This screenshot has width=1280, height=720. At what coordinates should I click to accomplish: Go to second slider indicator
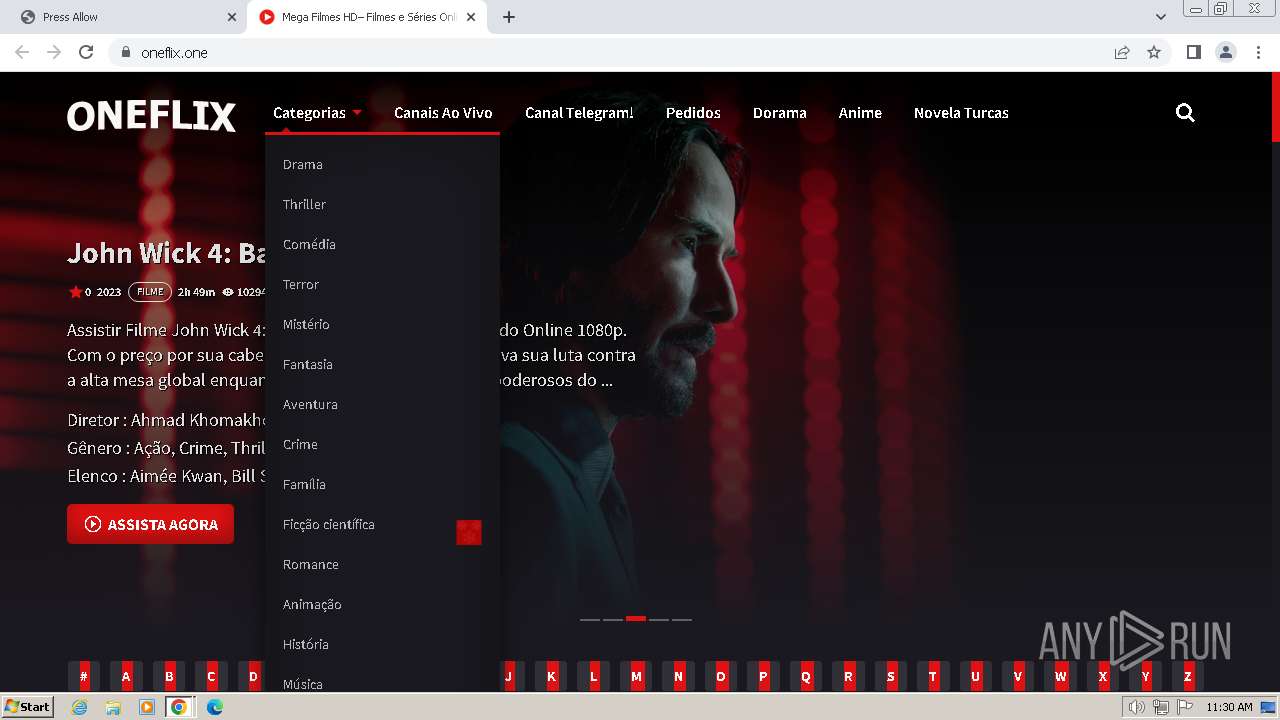point(613,619)
